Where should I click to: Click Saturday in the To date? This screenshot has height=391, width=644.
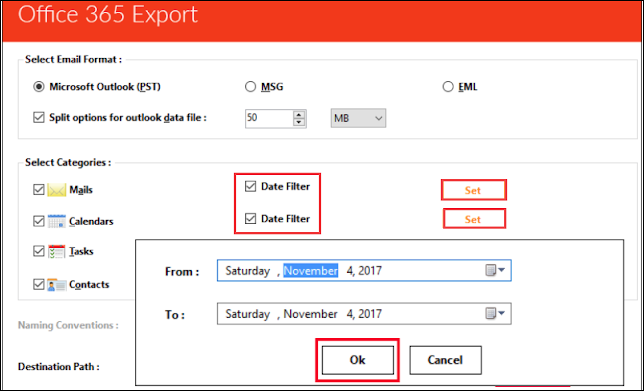[248, 314]
